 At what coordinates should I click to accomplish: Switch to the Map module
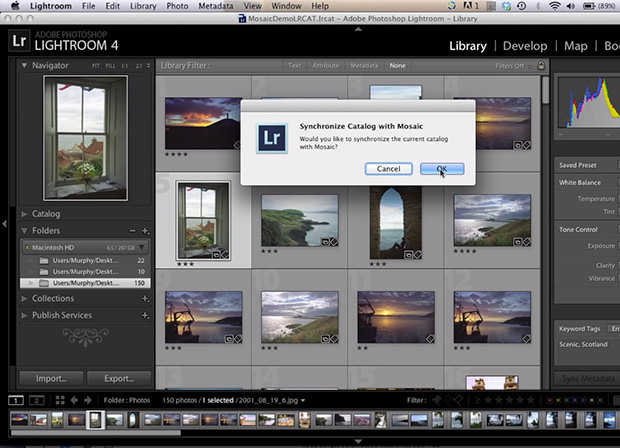575,46
